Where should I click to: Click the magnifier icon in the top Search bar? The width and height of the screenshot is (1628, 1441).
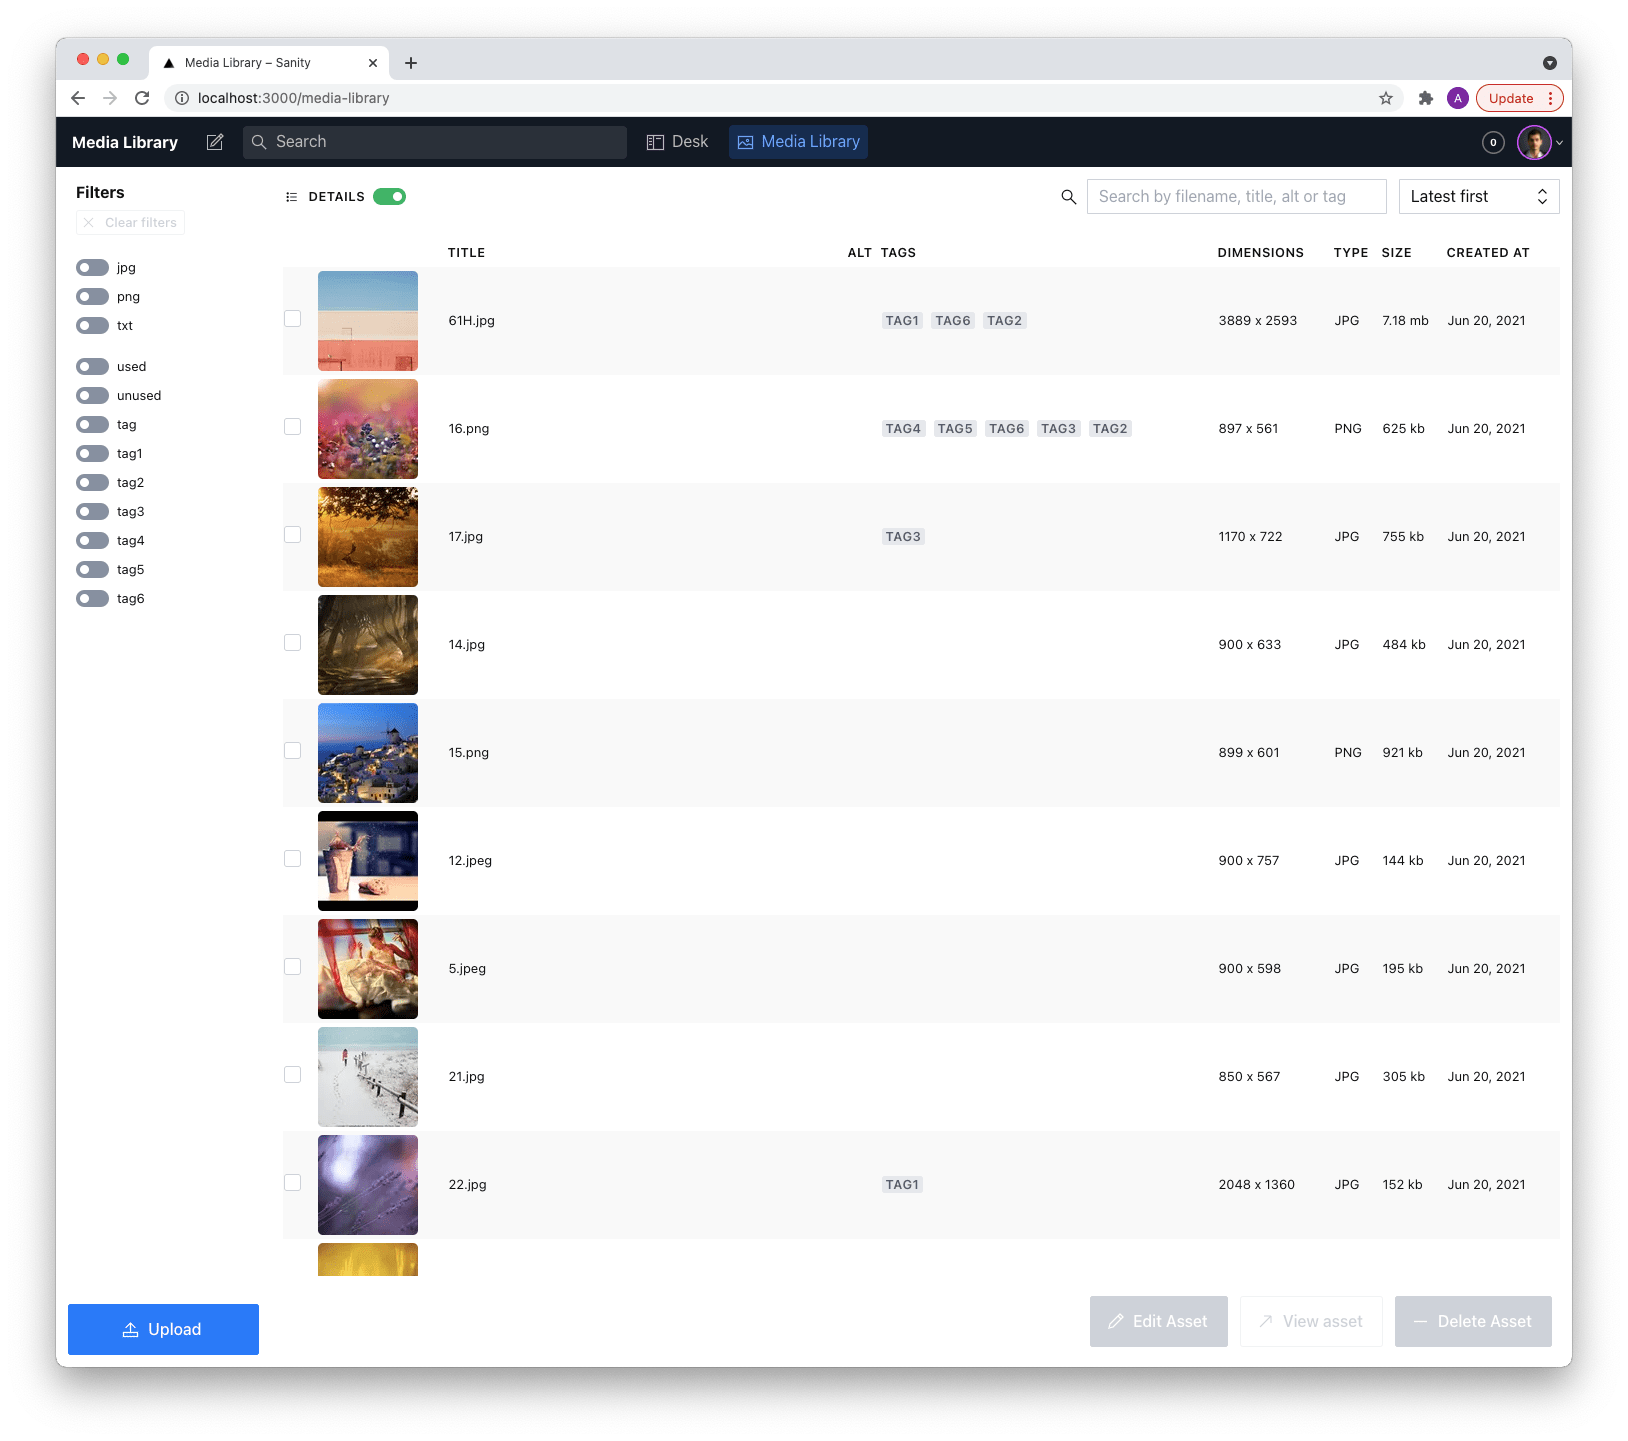point(259,142)
